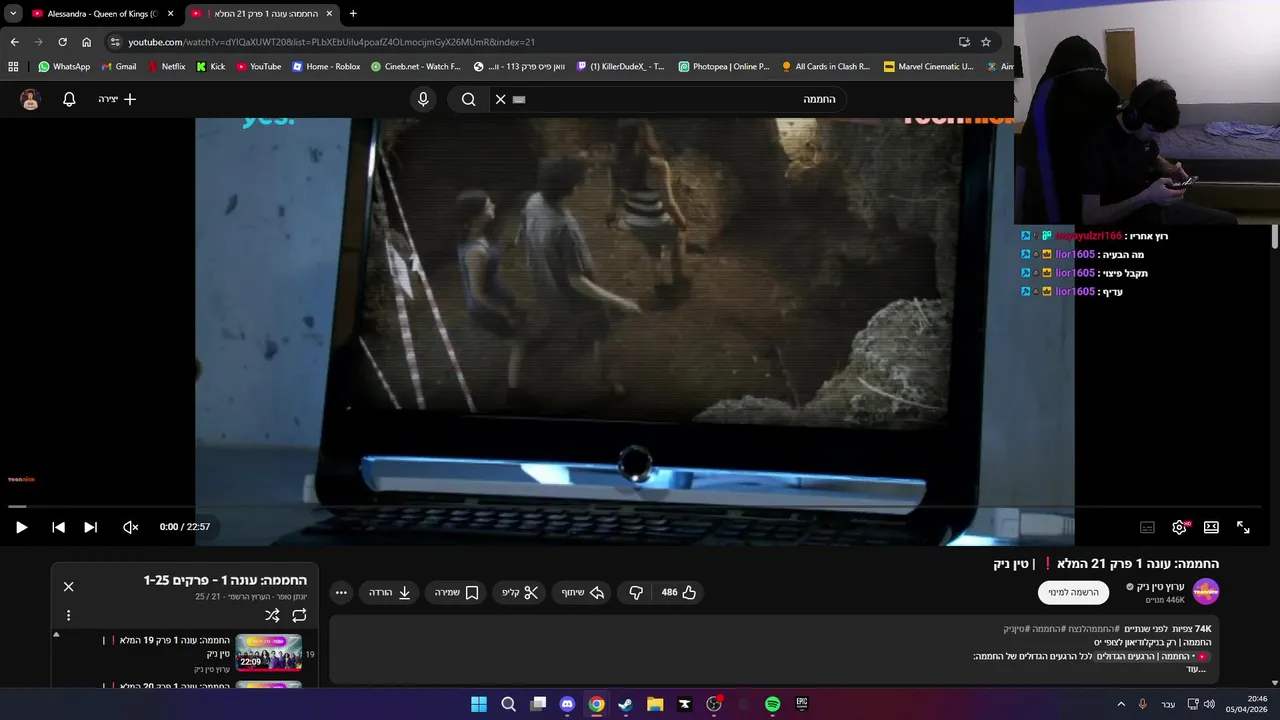Viewport: 1280px width, 720px height.
Task: Open the subscribed (הרשמה למינוי) menu
Action: tap(1073, 592)
